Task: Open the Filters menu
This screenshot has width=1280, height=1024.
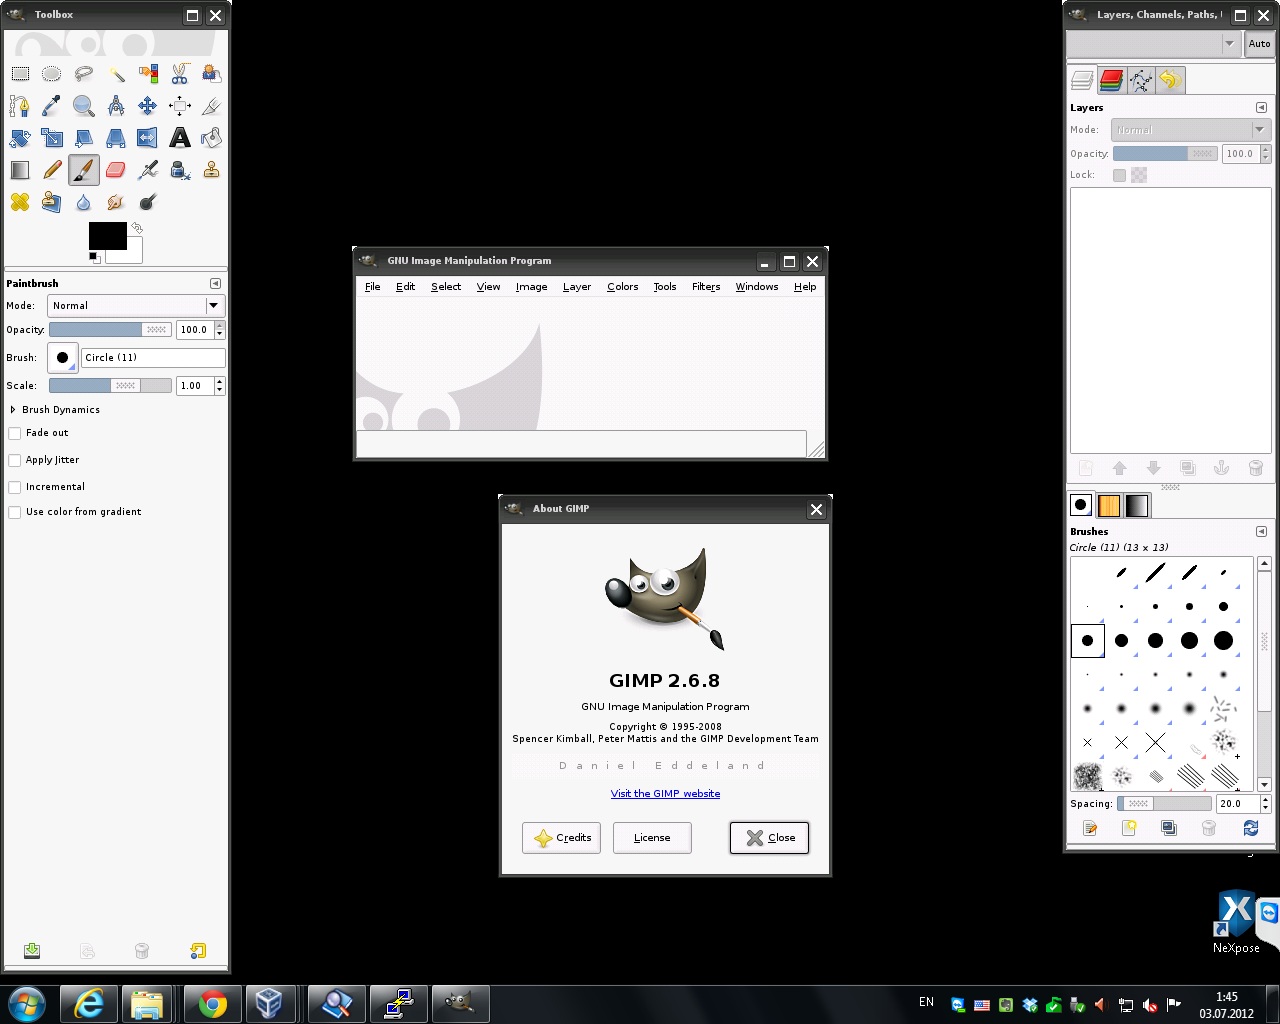Action: pos(706,287)
